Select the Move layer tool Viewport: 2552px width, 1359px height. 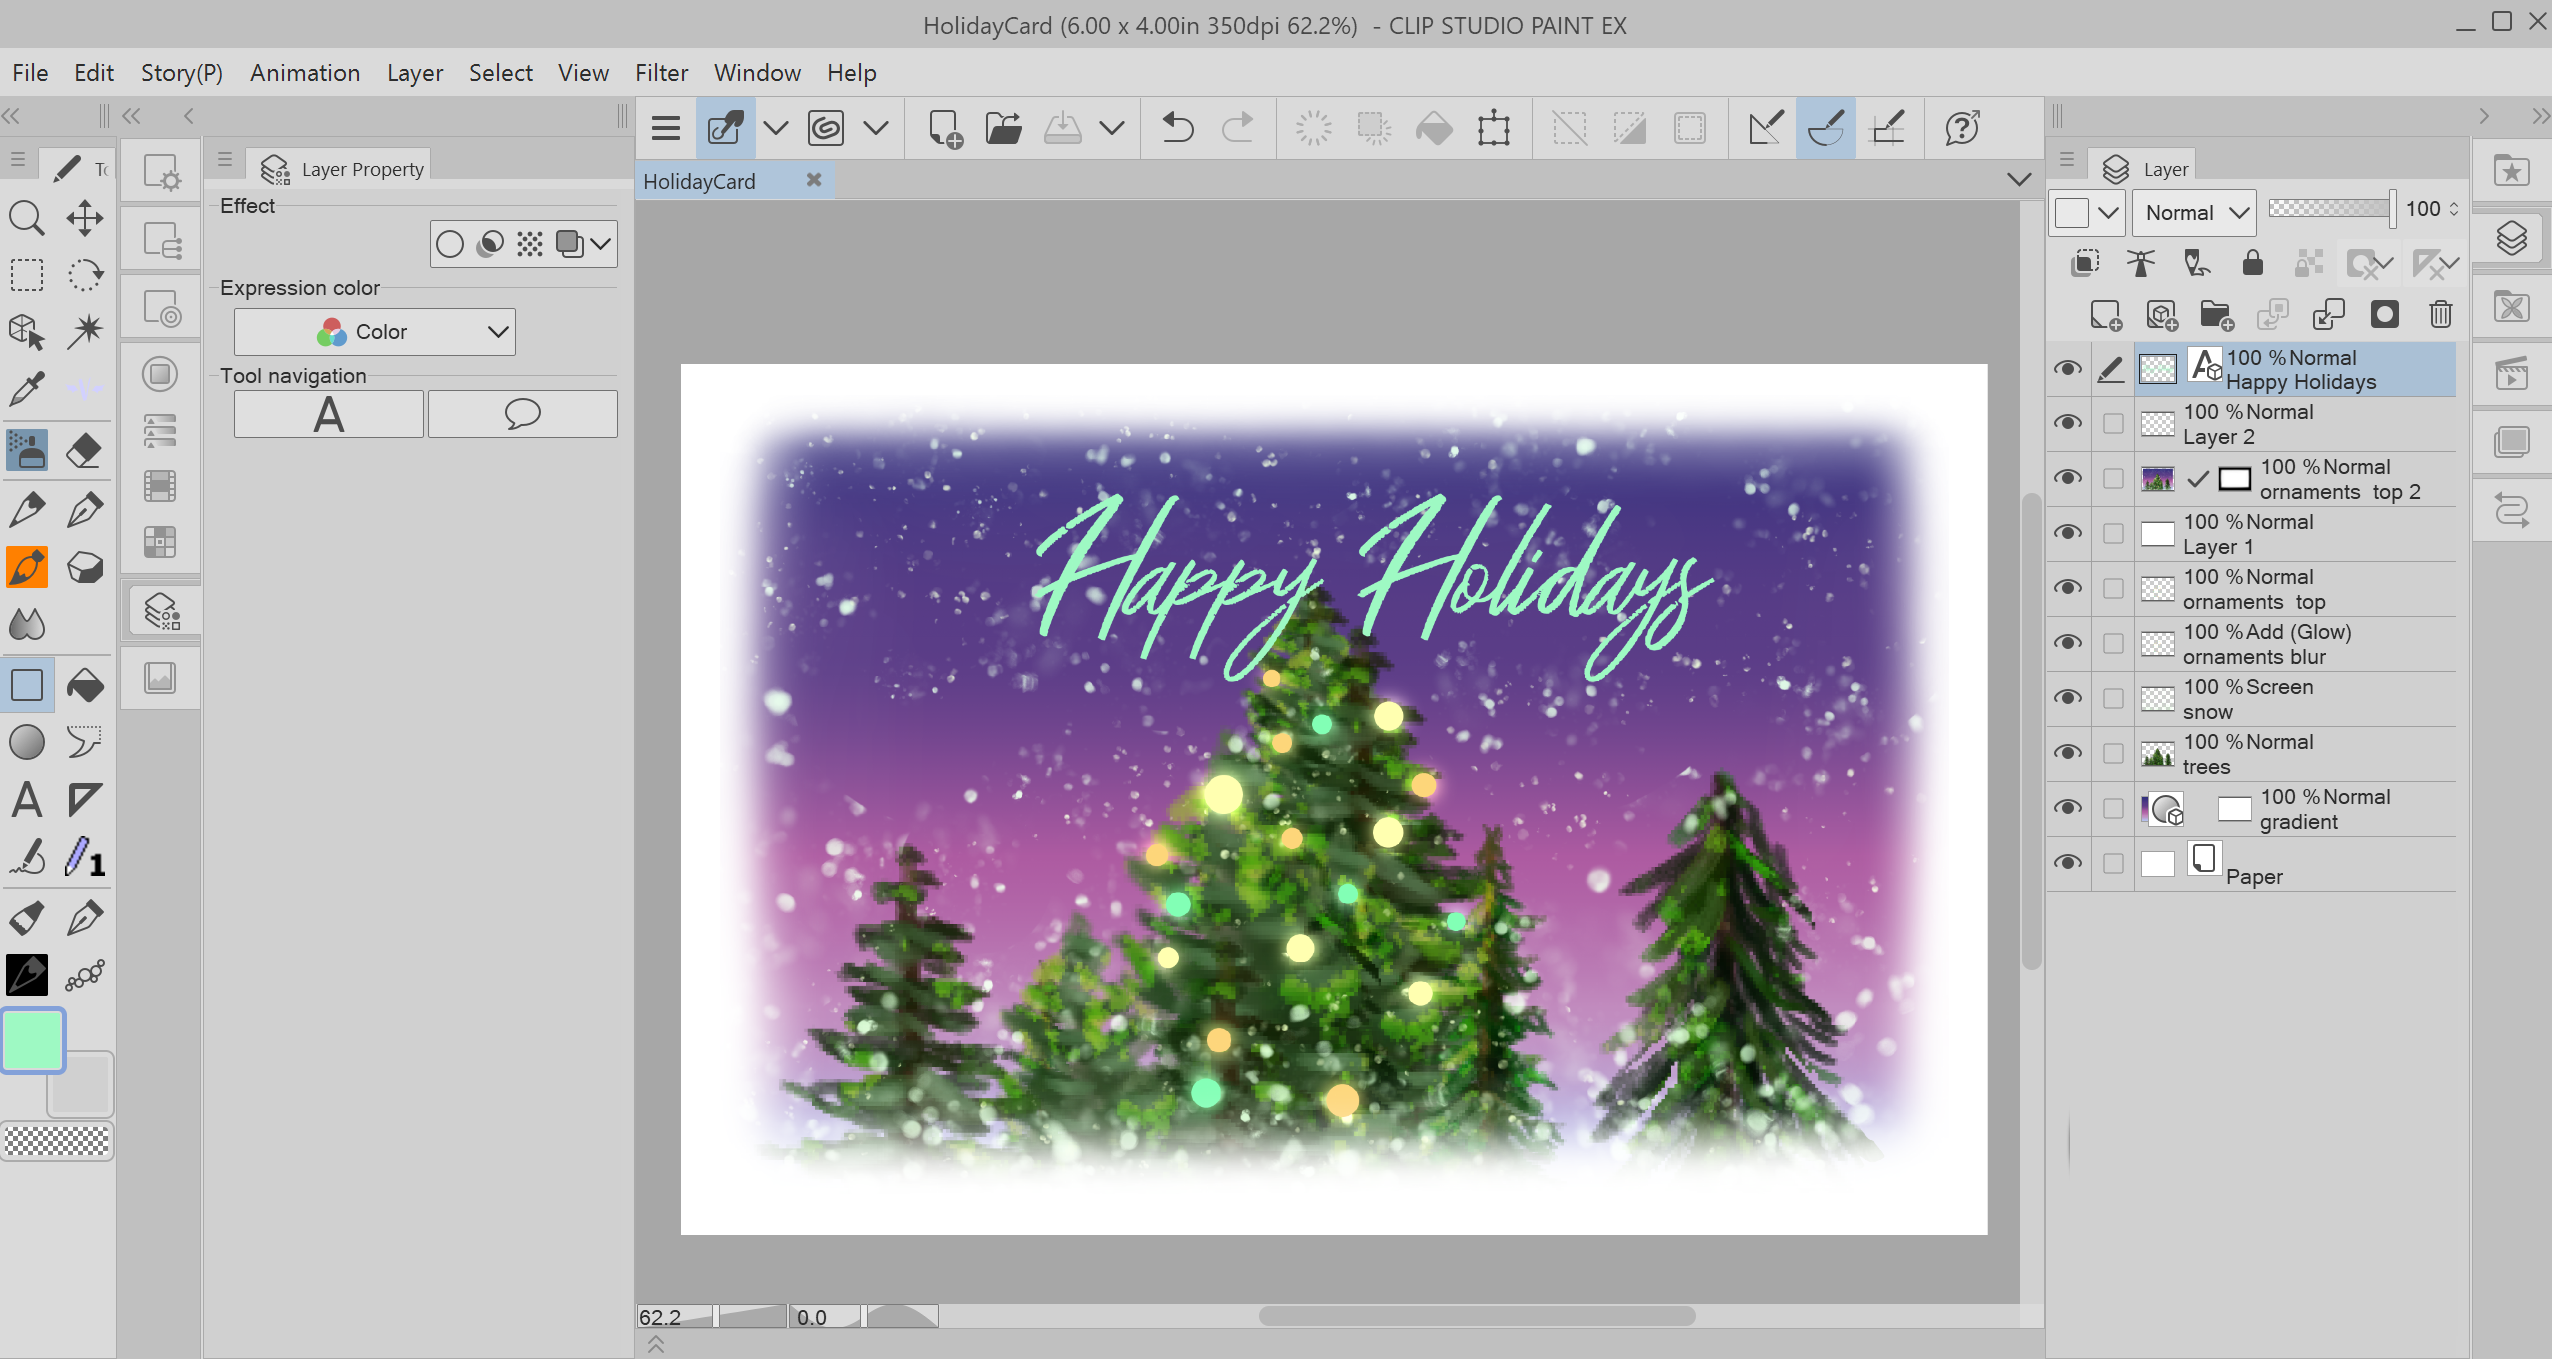tap(85, 217)
